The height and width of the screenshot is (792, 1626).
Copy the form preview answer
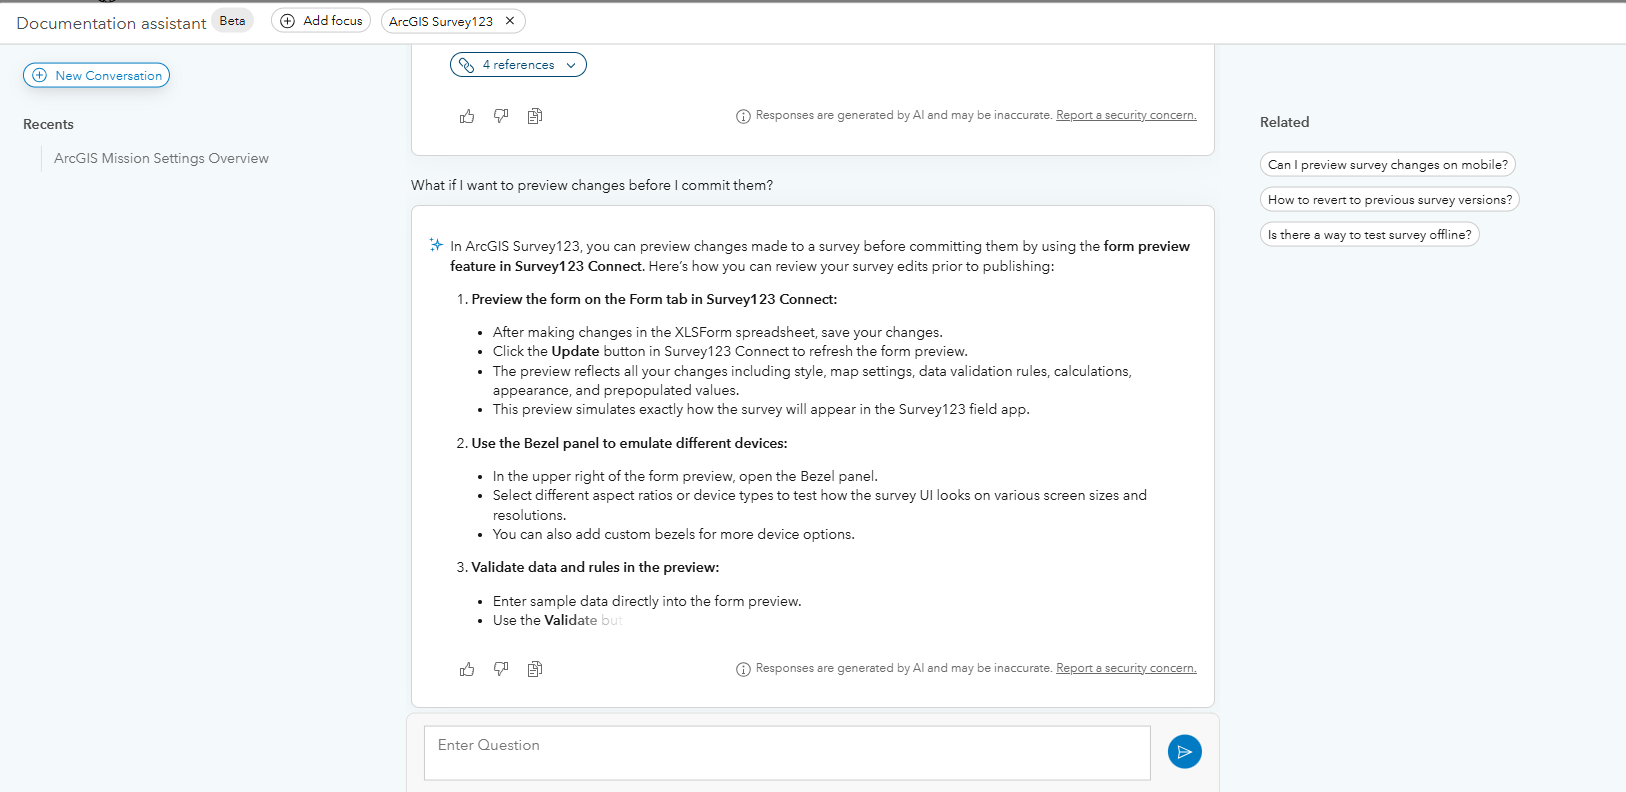point(535,669)
